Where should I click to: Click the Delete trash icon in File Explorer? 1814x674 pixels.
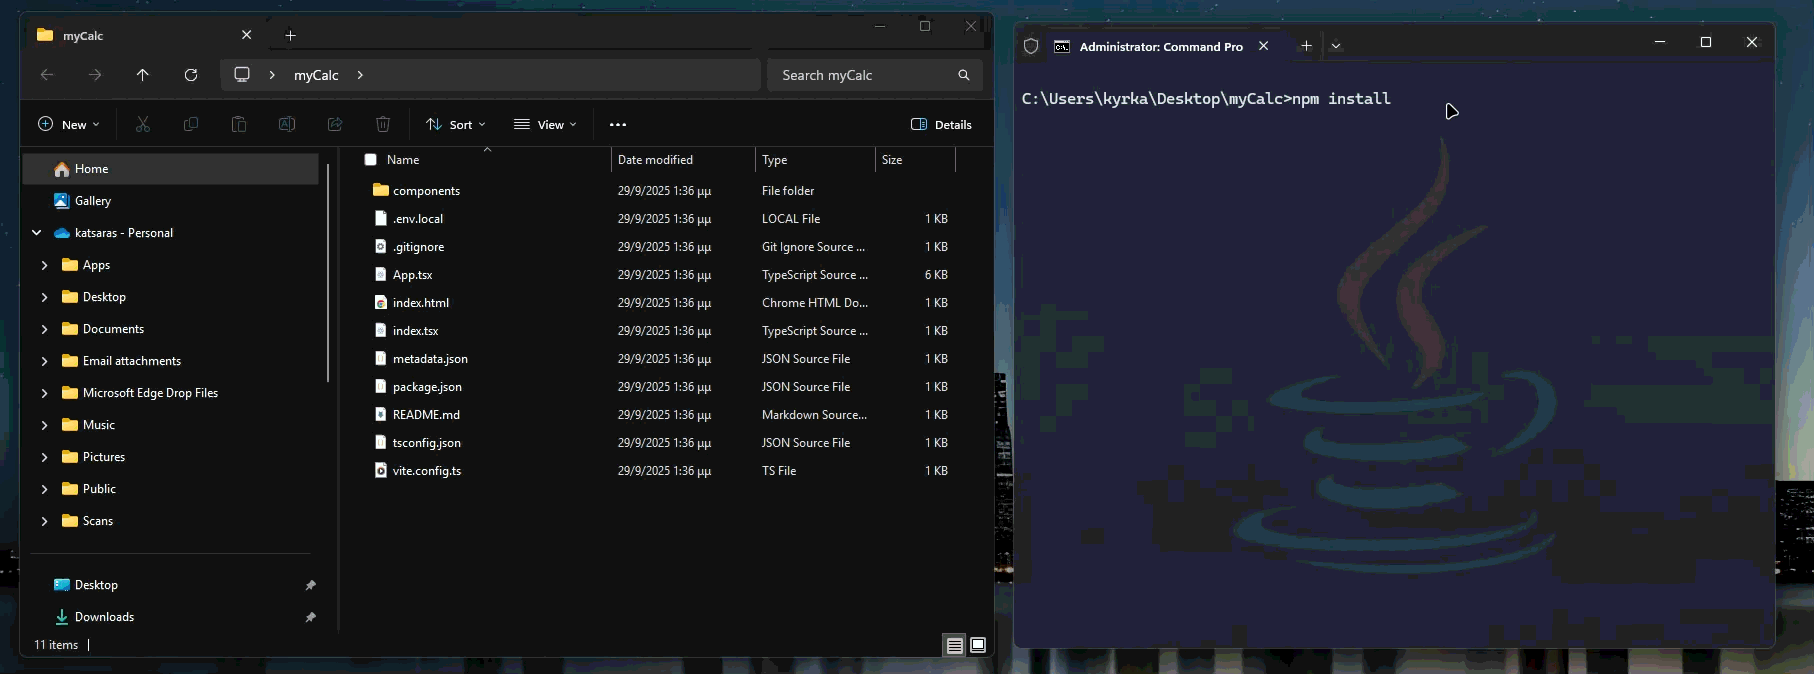click(x=383, y=124)
